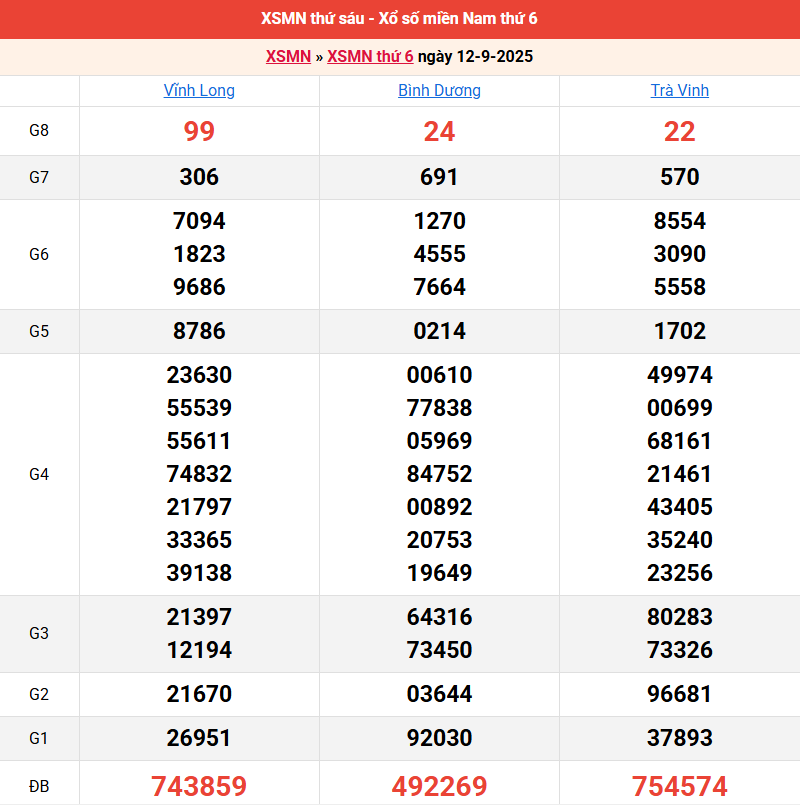Click G4 number 19649
The width and height of the screenshot is (800, 805).
(440, 573)
